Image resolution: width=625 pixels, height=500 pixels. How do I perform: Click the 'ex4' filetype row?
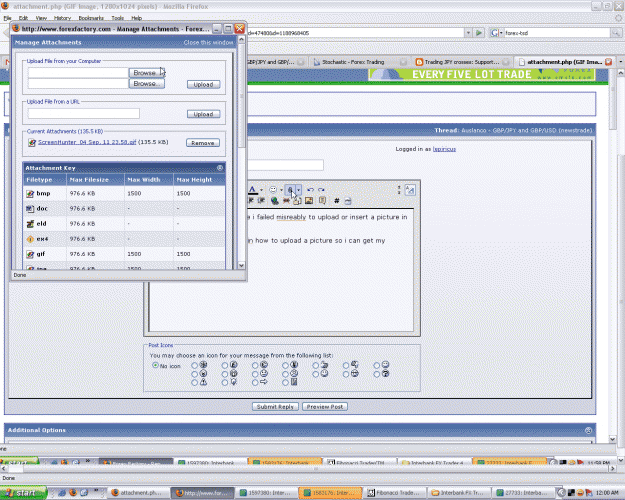(124, 239)
